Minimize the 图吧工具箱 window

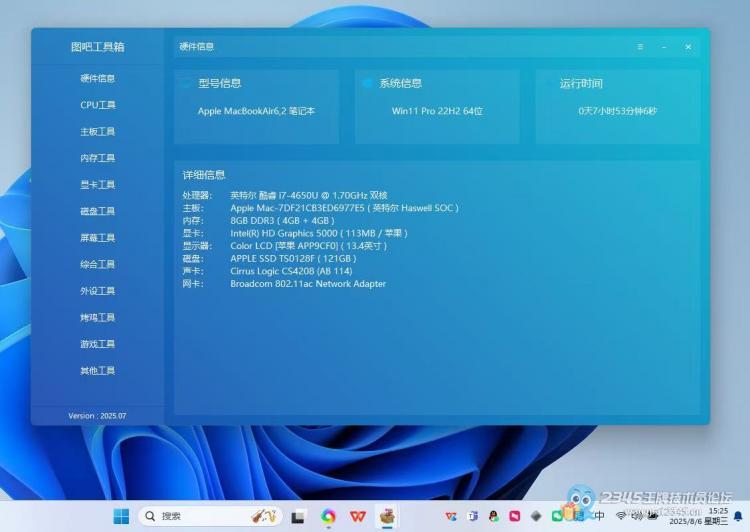coord(664,47)
